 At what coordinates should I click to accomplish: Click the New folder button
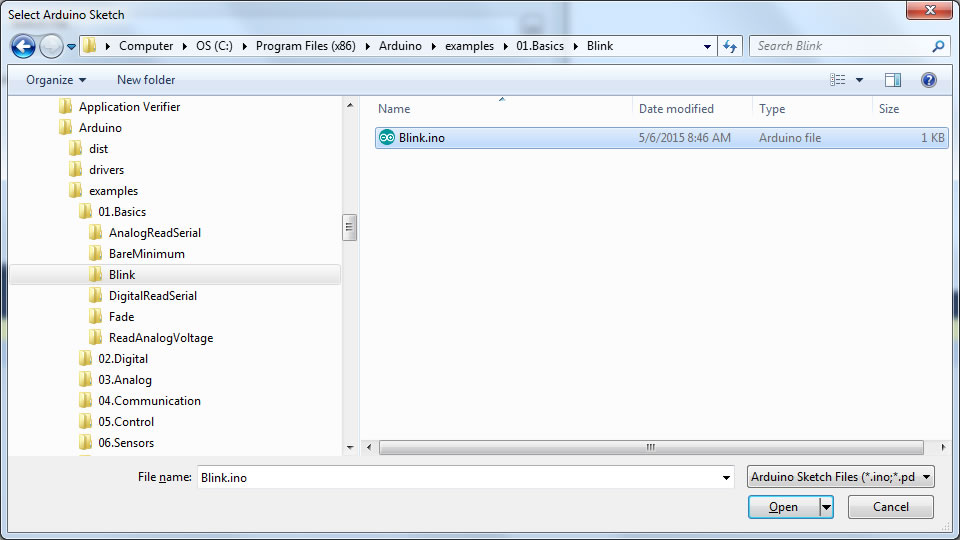tap(146, 80)
